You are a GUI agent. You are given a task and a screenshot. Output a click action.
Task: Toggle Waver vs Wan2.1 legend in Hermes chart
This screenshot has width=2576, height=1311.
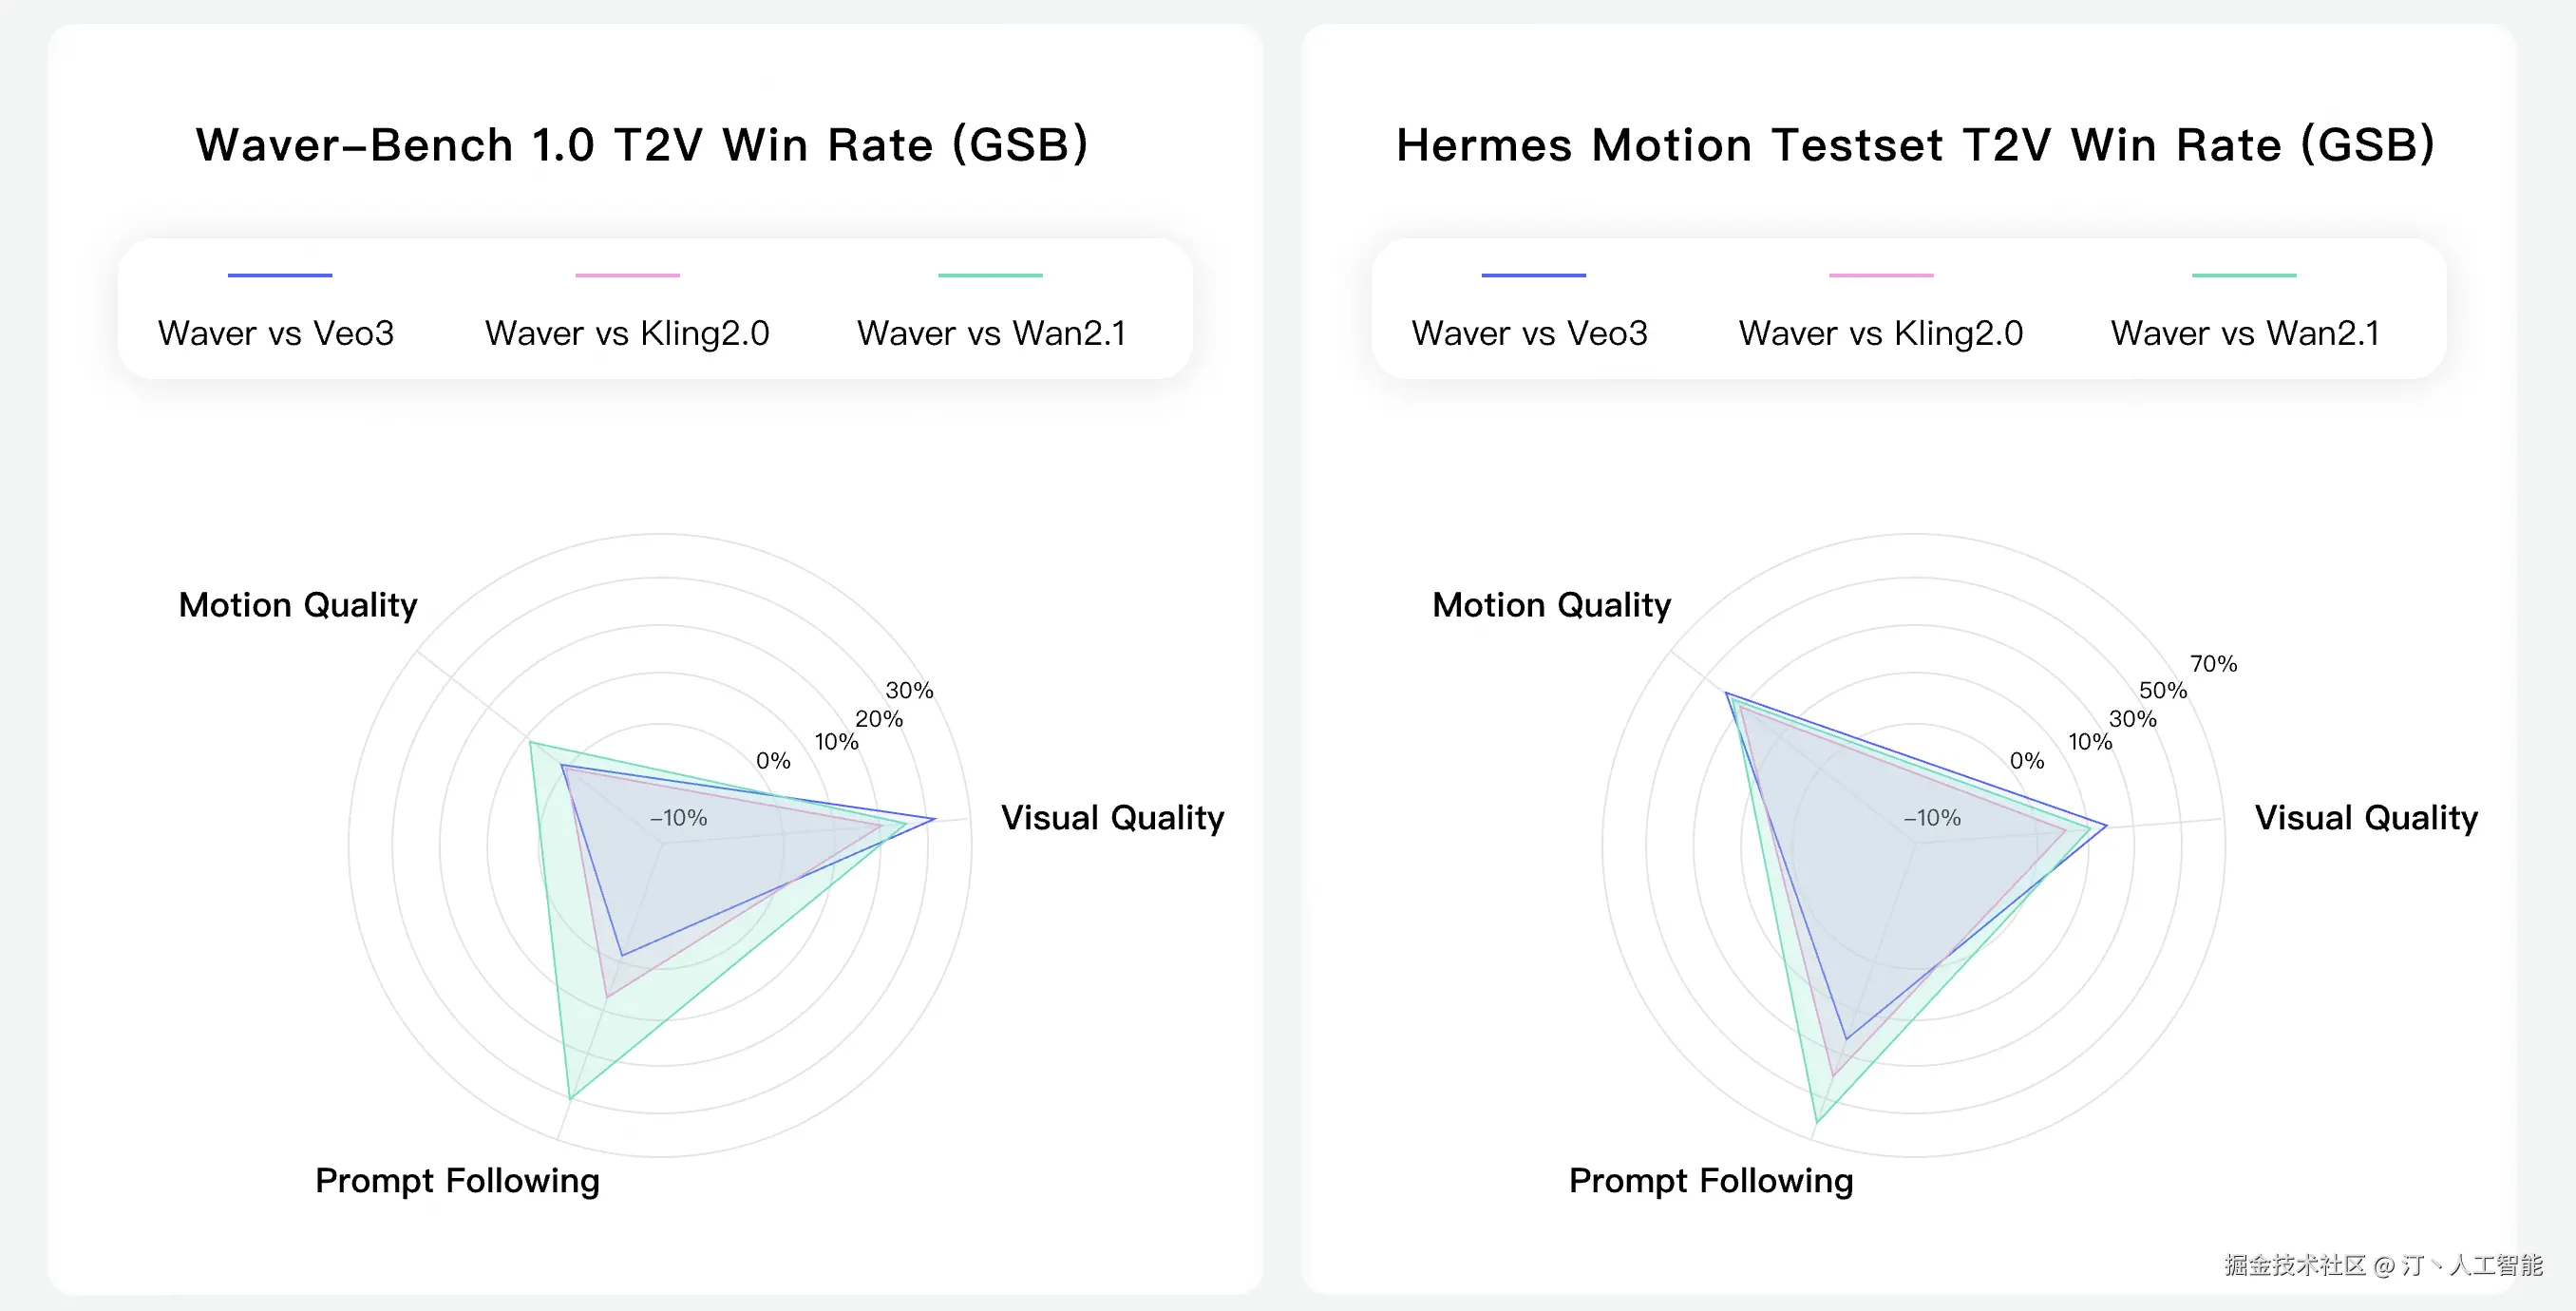pos(2245,333)
